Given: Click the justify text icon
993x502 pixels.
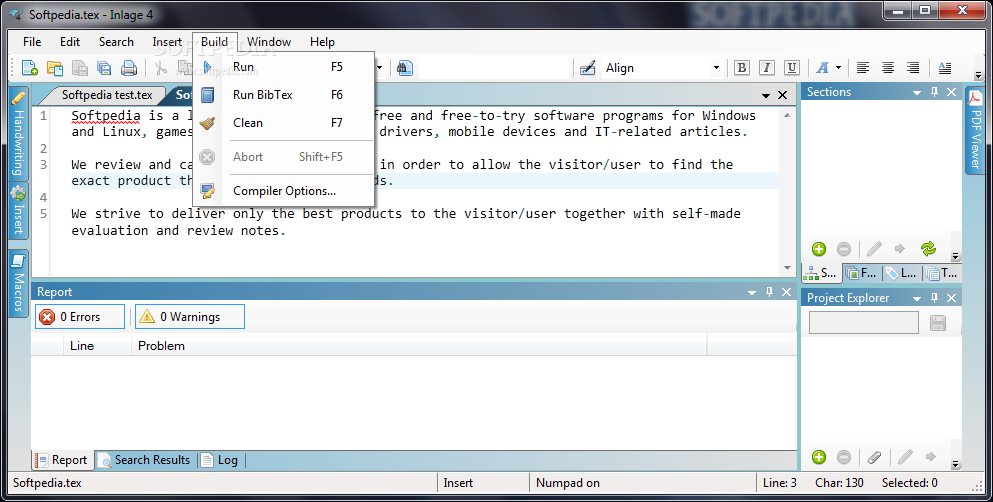Looking at the screenshot, I should coord(944,68).
